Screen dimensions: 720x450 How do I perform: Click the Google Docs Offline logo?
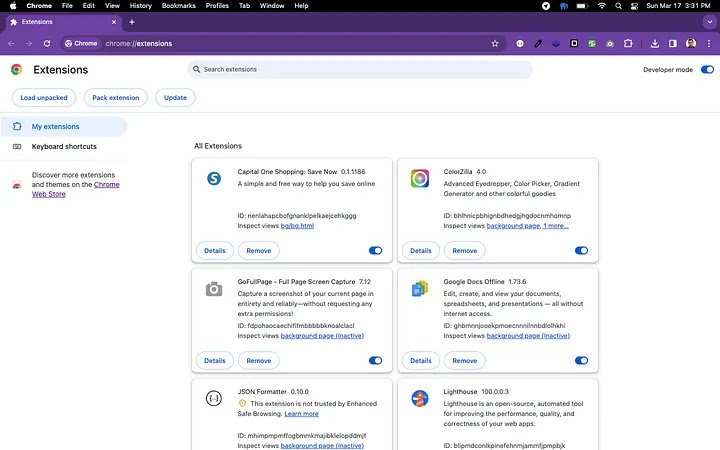click(x=420, y=288)
